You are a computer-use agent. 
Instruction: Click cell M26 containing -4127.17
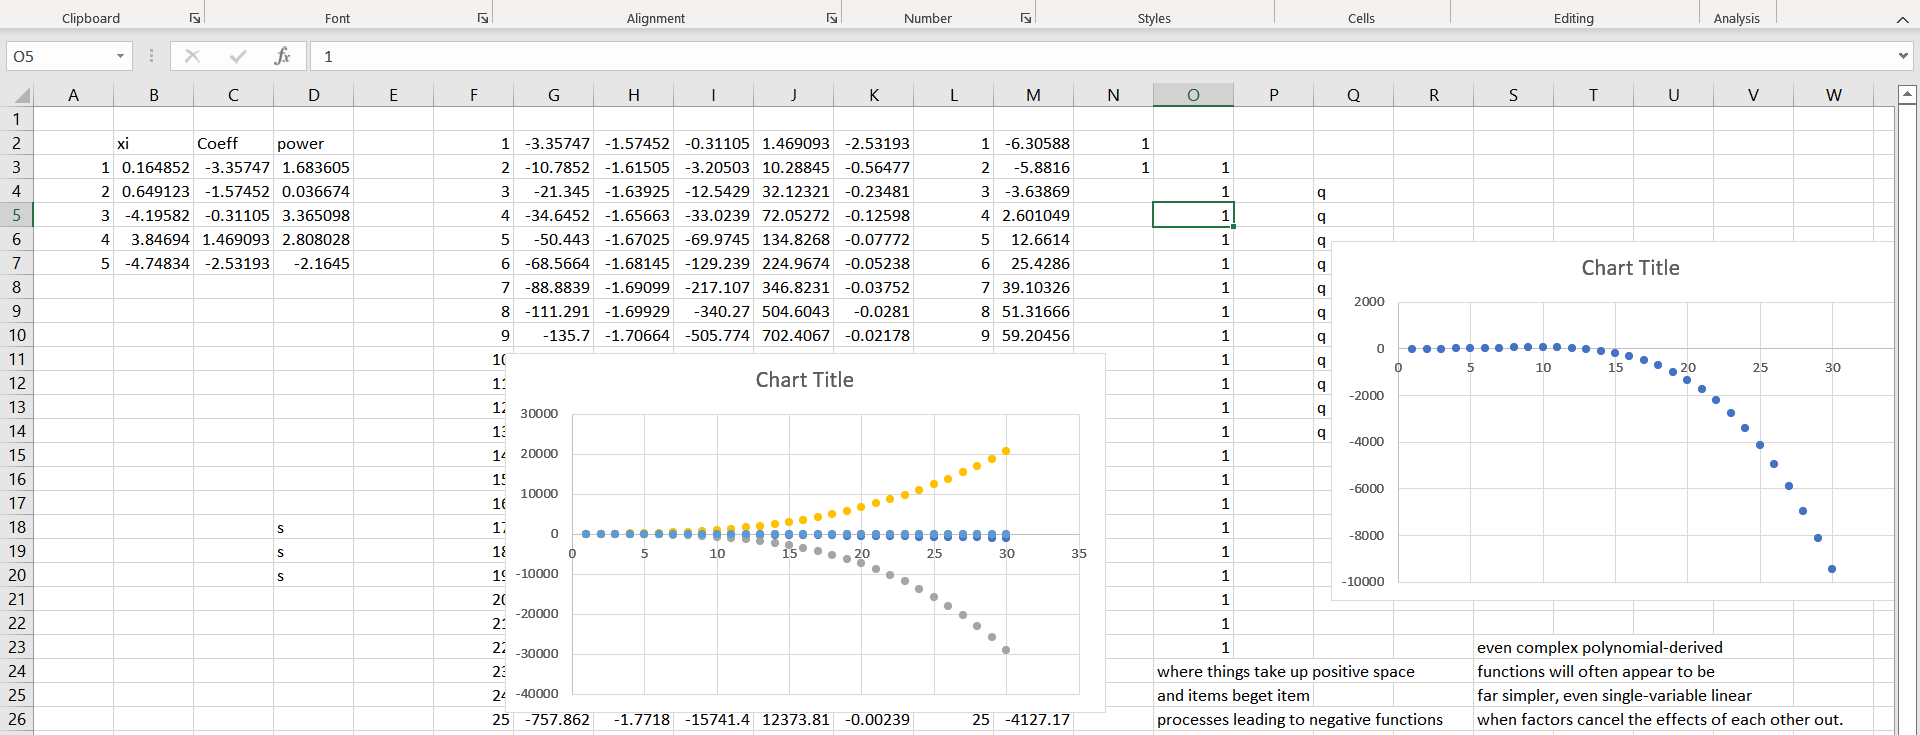pyautogui.click(x=1033, y=719)
